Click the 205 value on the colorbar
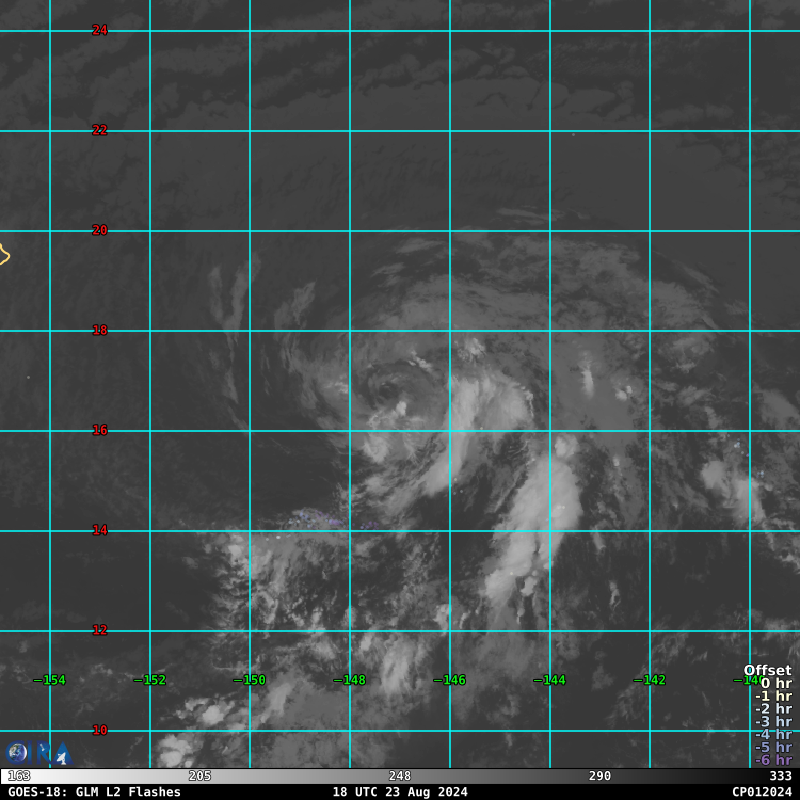This screenshot has height=800, width=800. 200,776
